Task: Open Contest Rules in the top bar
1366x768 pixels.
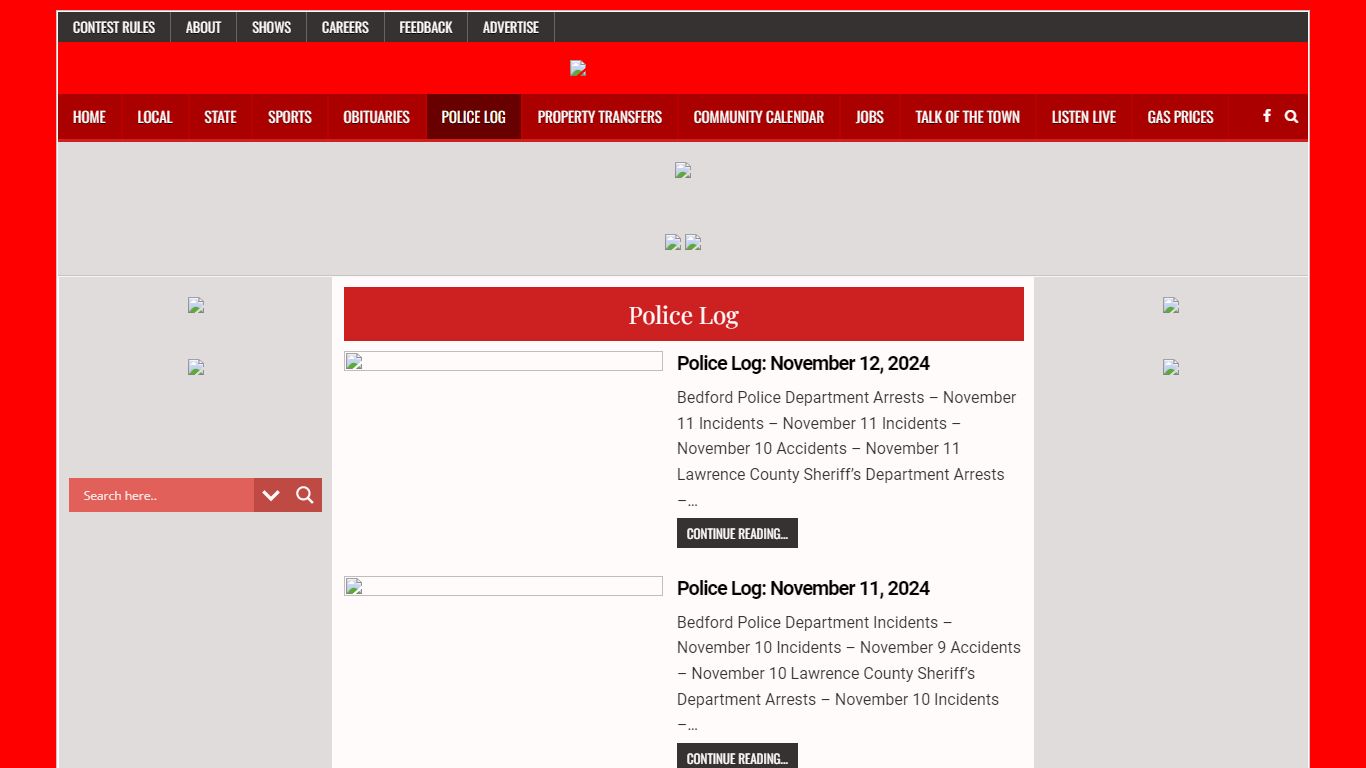Action: coord(114,27)
